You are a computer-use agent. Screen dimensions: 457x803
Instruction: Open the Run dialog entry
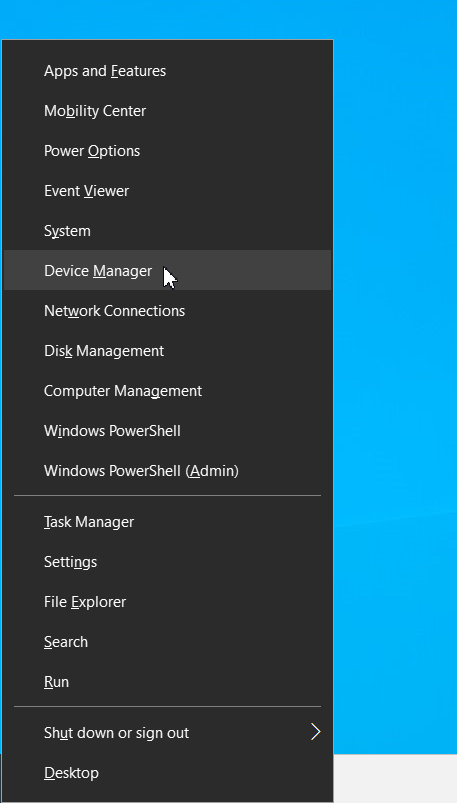click(167, 681)
